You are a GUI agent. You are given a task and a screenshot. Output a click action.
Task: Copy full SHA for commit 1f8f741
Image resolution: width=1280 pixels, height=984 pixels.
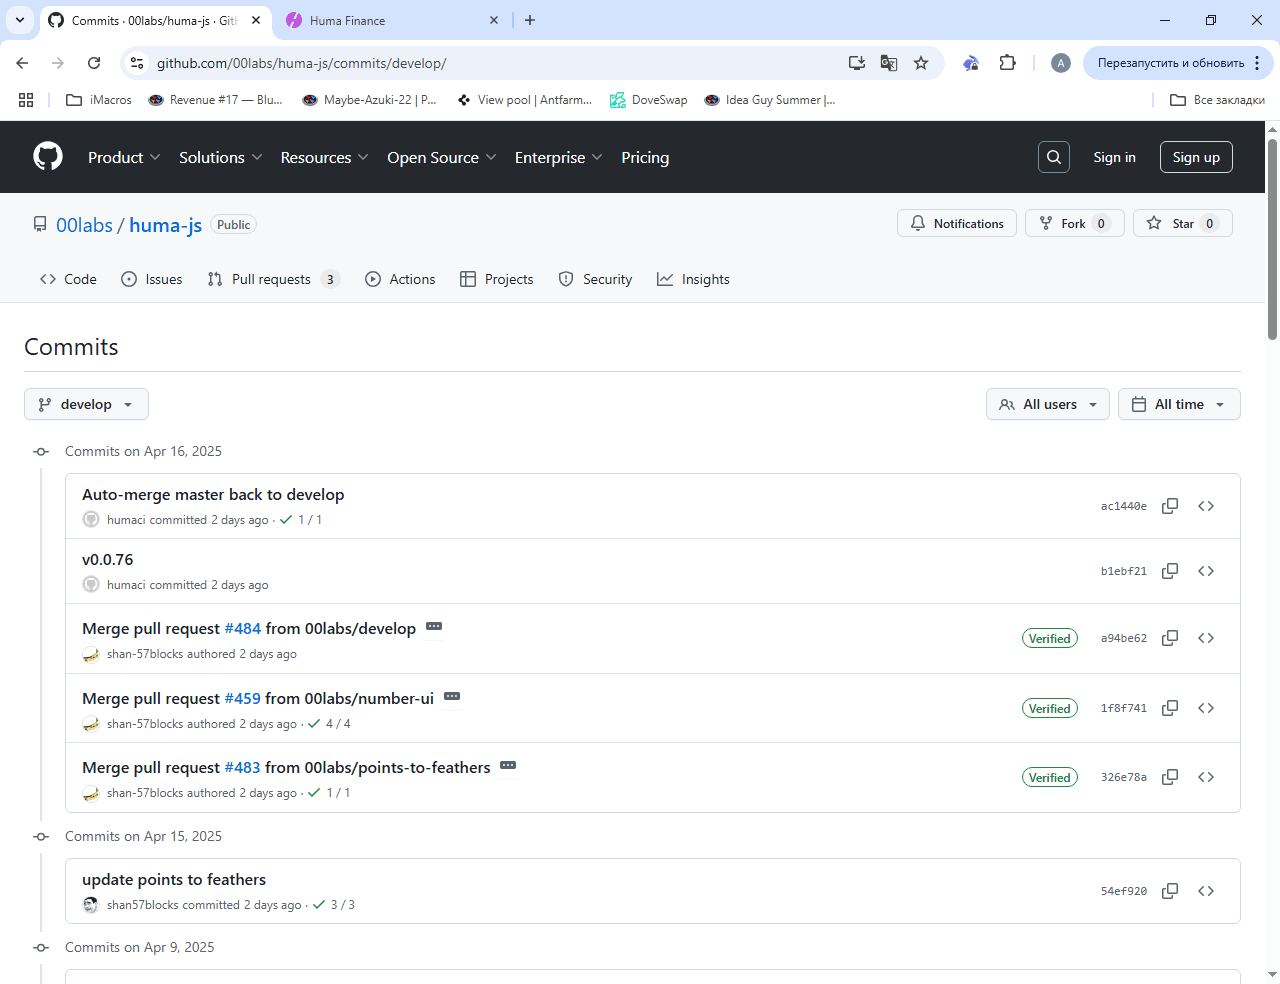pyautogui.click(x=1170, y=708)
